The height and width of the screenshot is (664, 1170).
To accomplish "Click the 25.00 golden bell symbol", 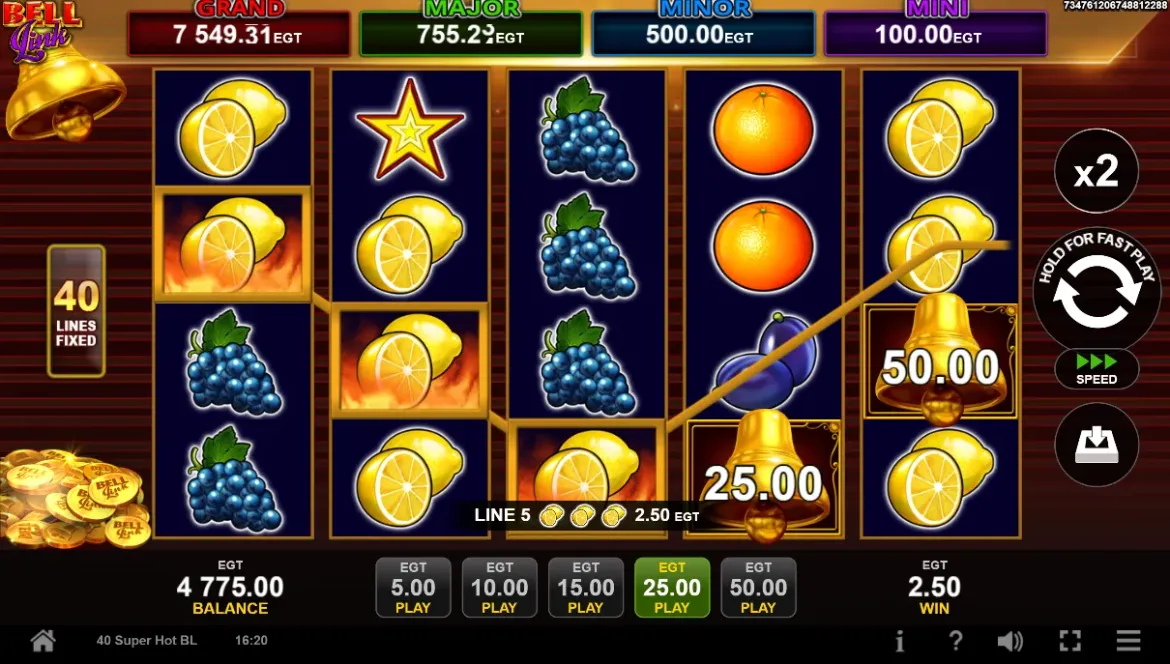I will pyautogui.click(x=764, y=477).
